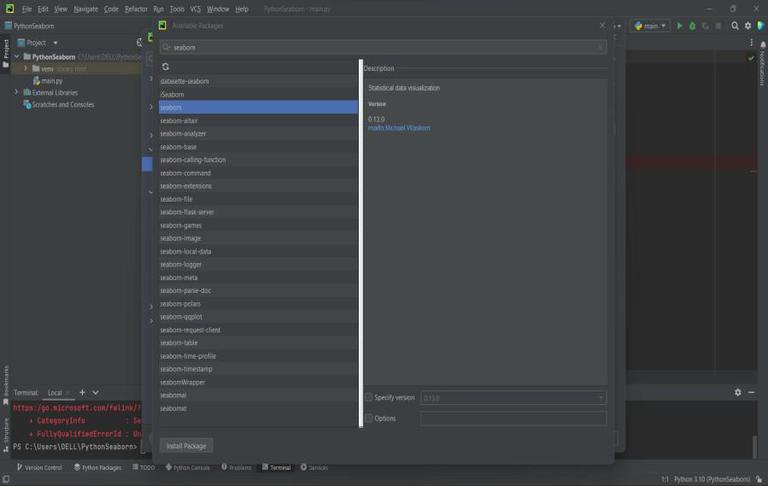Open the TODO tool window
This screenshot has width=768, height=486.
tap(144, 467)
